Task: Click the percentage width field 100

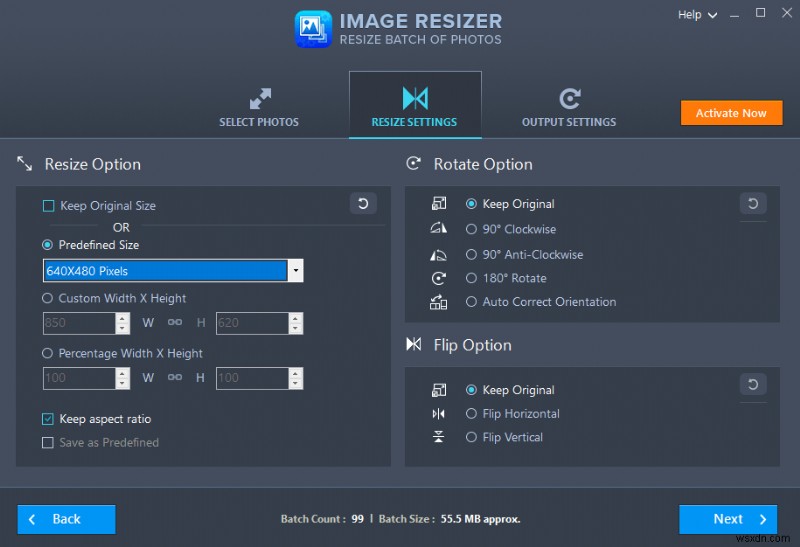Action: tap(79, 378)
